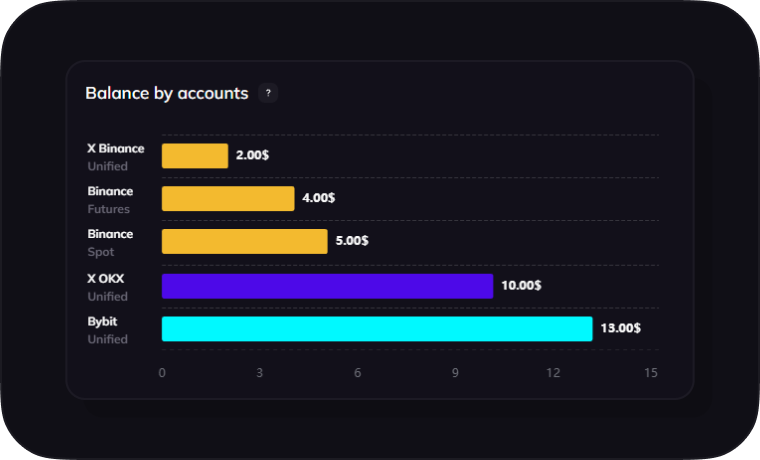This screenshot has height=460, width=760.
Task: Click the purple X OKX bar
Action: coord(327,286)
